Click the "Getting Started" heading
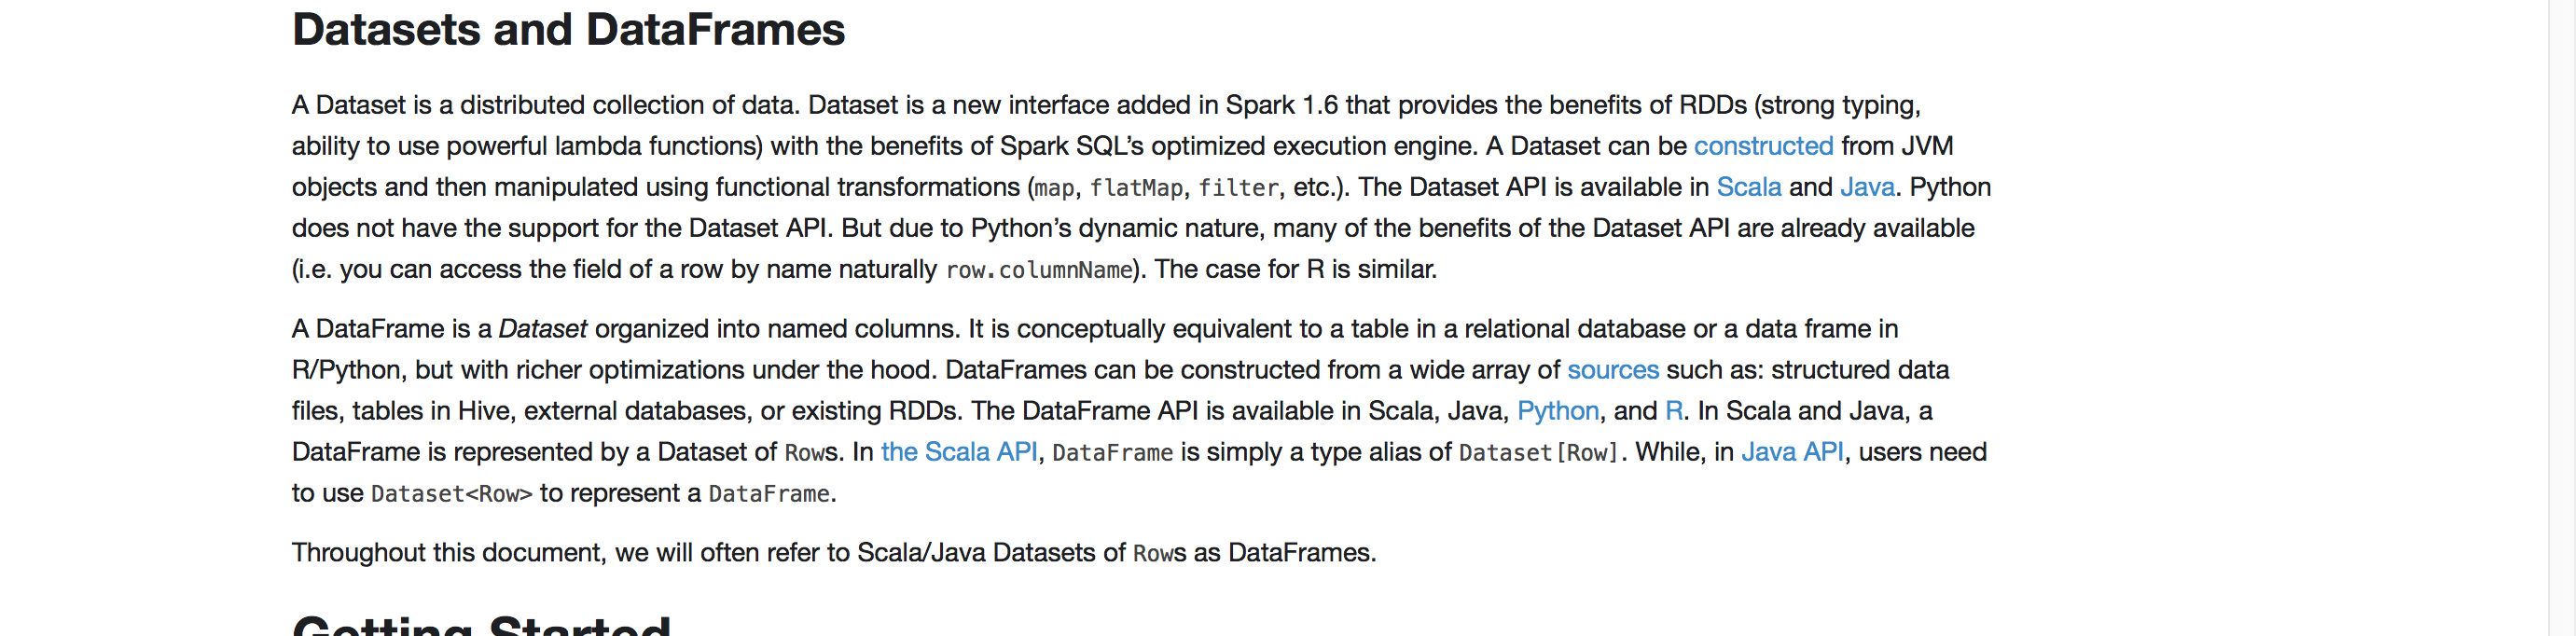 (x=481, y=625)
